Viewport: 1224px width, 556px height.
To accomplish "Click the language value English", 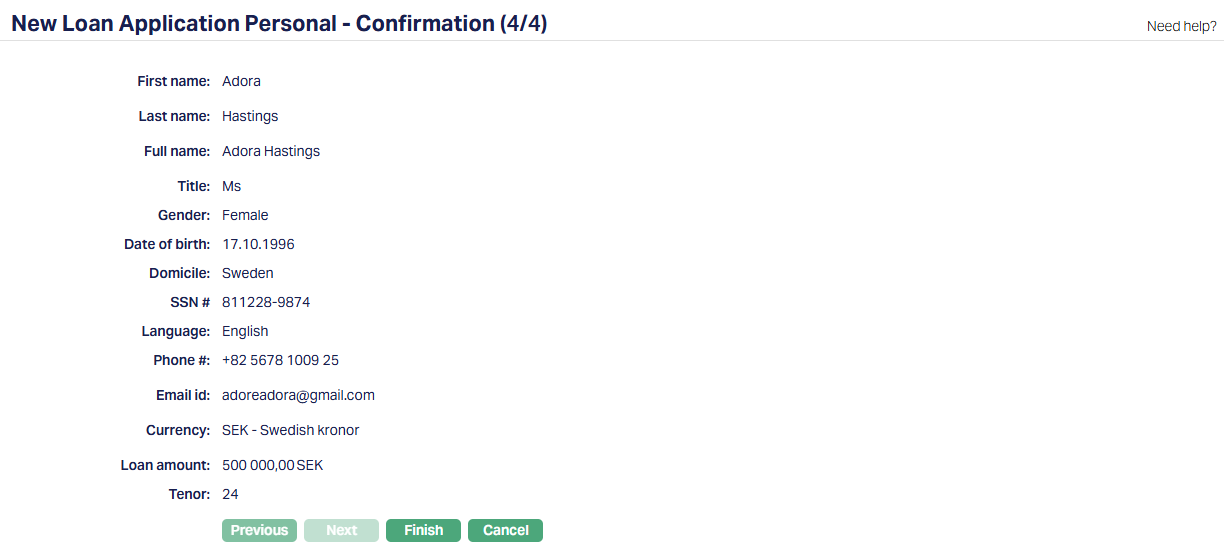I will pos(245,331).
